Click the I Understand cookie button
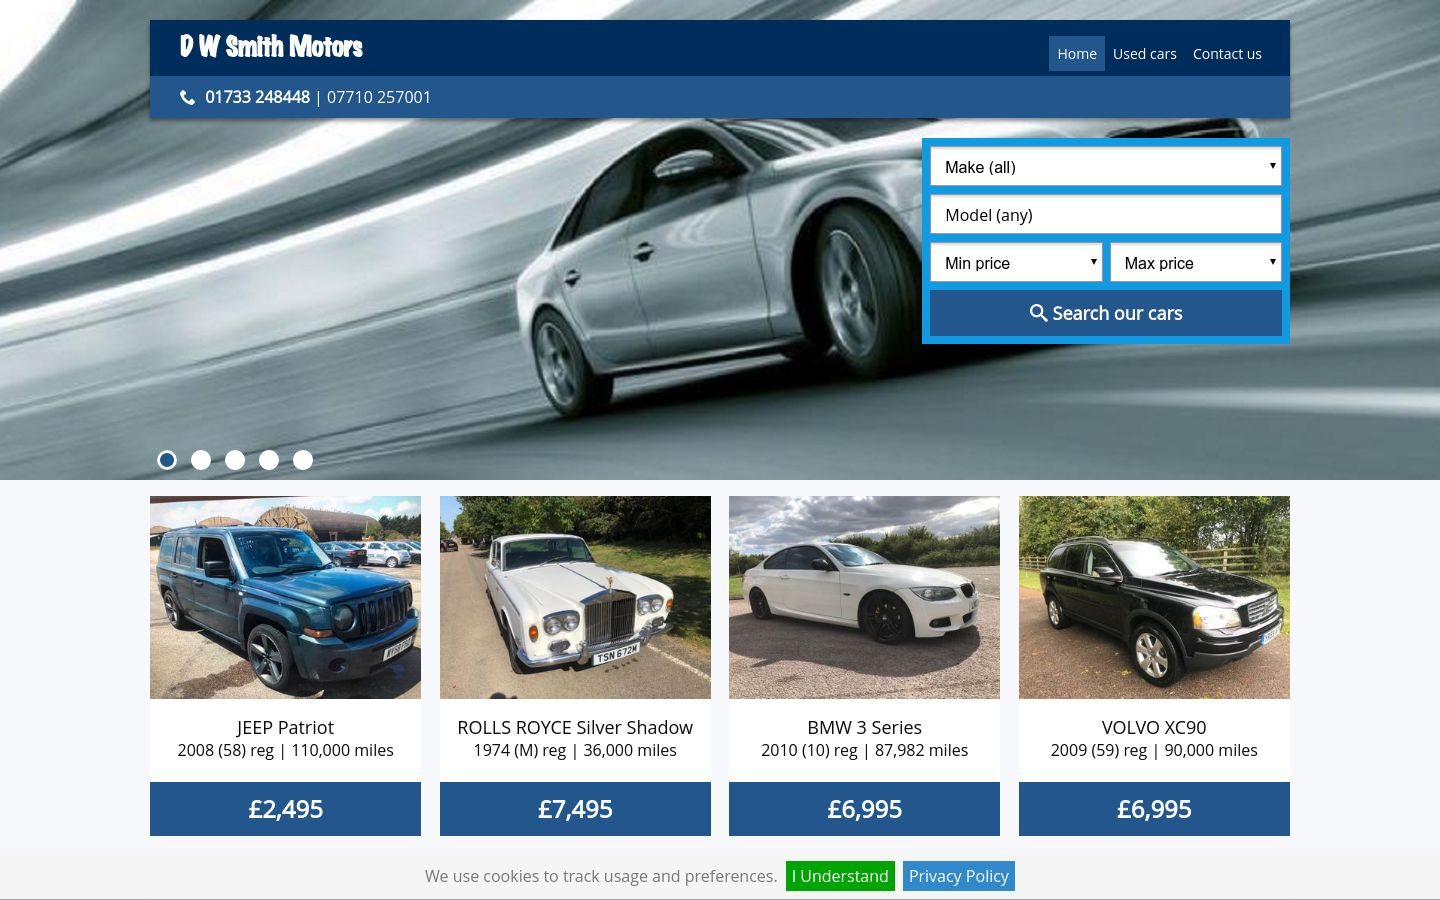The image size is (1440, 900). click(840, 876)
